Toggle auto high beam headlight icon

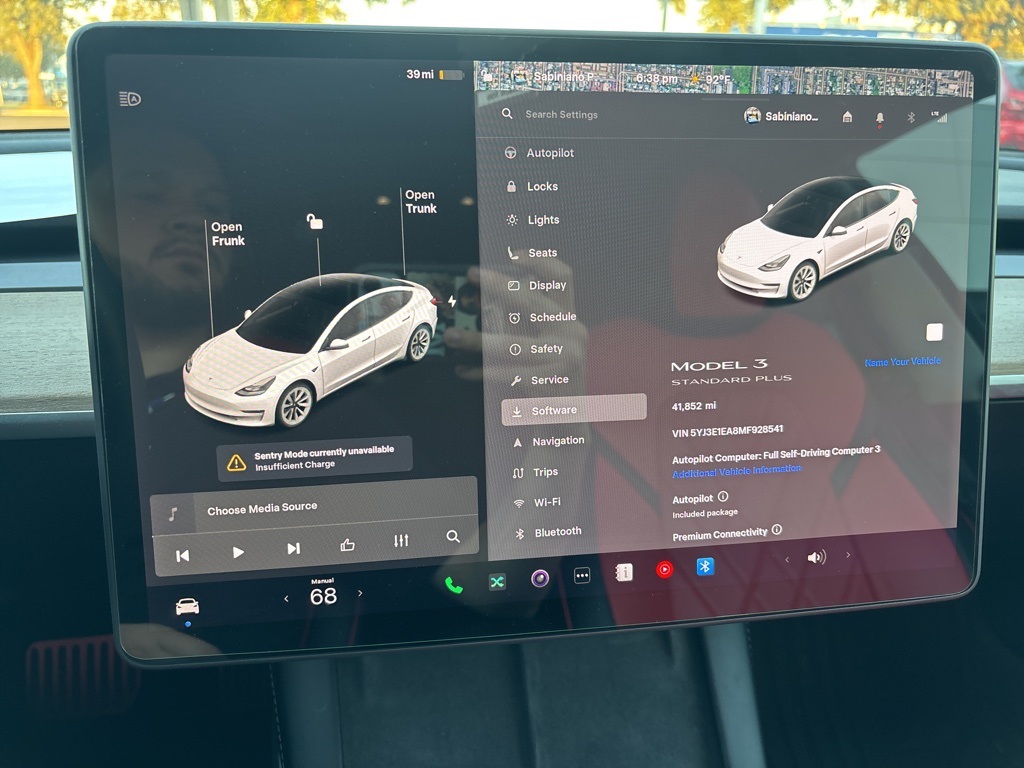pyautogui.click(x=130, y=99)
